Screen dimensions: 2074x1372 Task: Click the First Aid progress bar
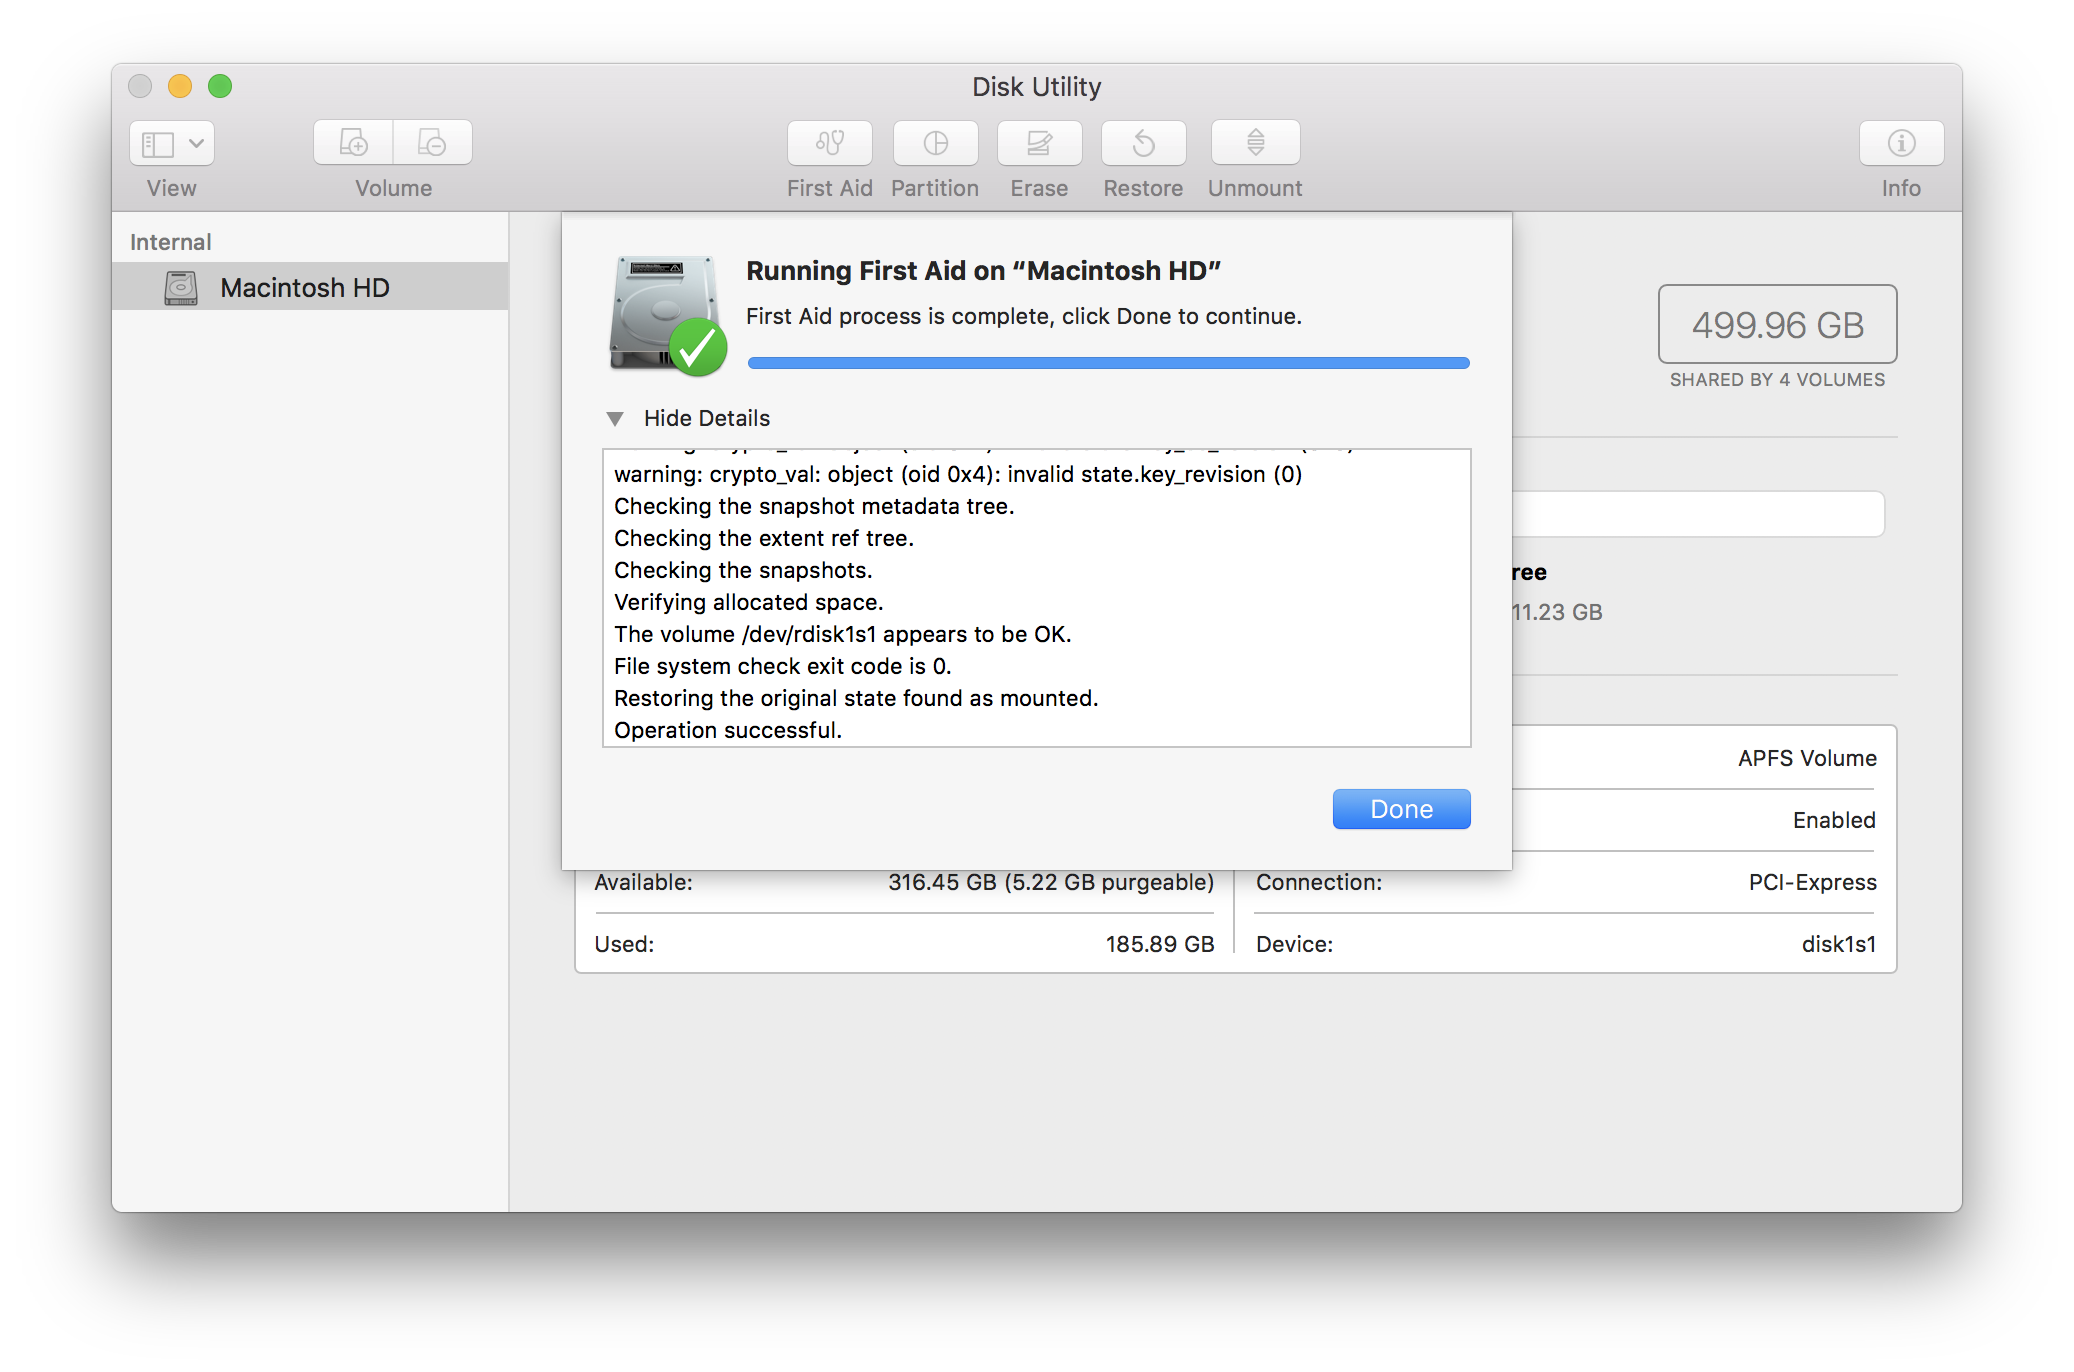tap(1108, 363)
